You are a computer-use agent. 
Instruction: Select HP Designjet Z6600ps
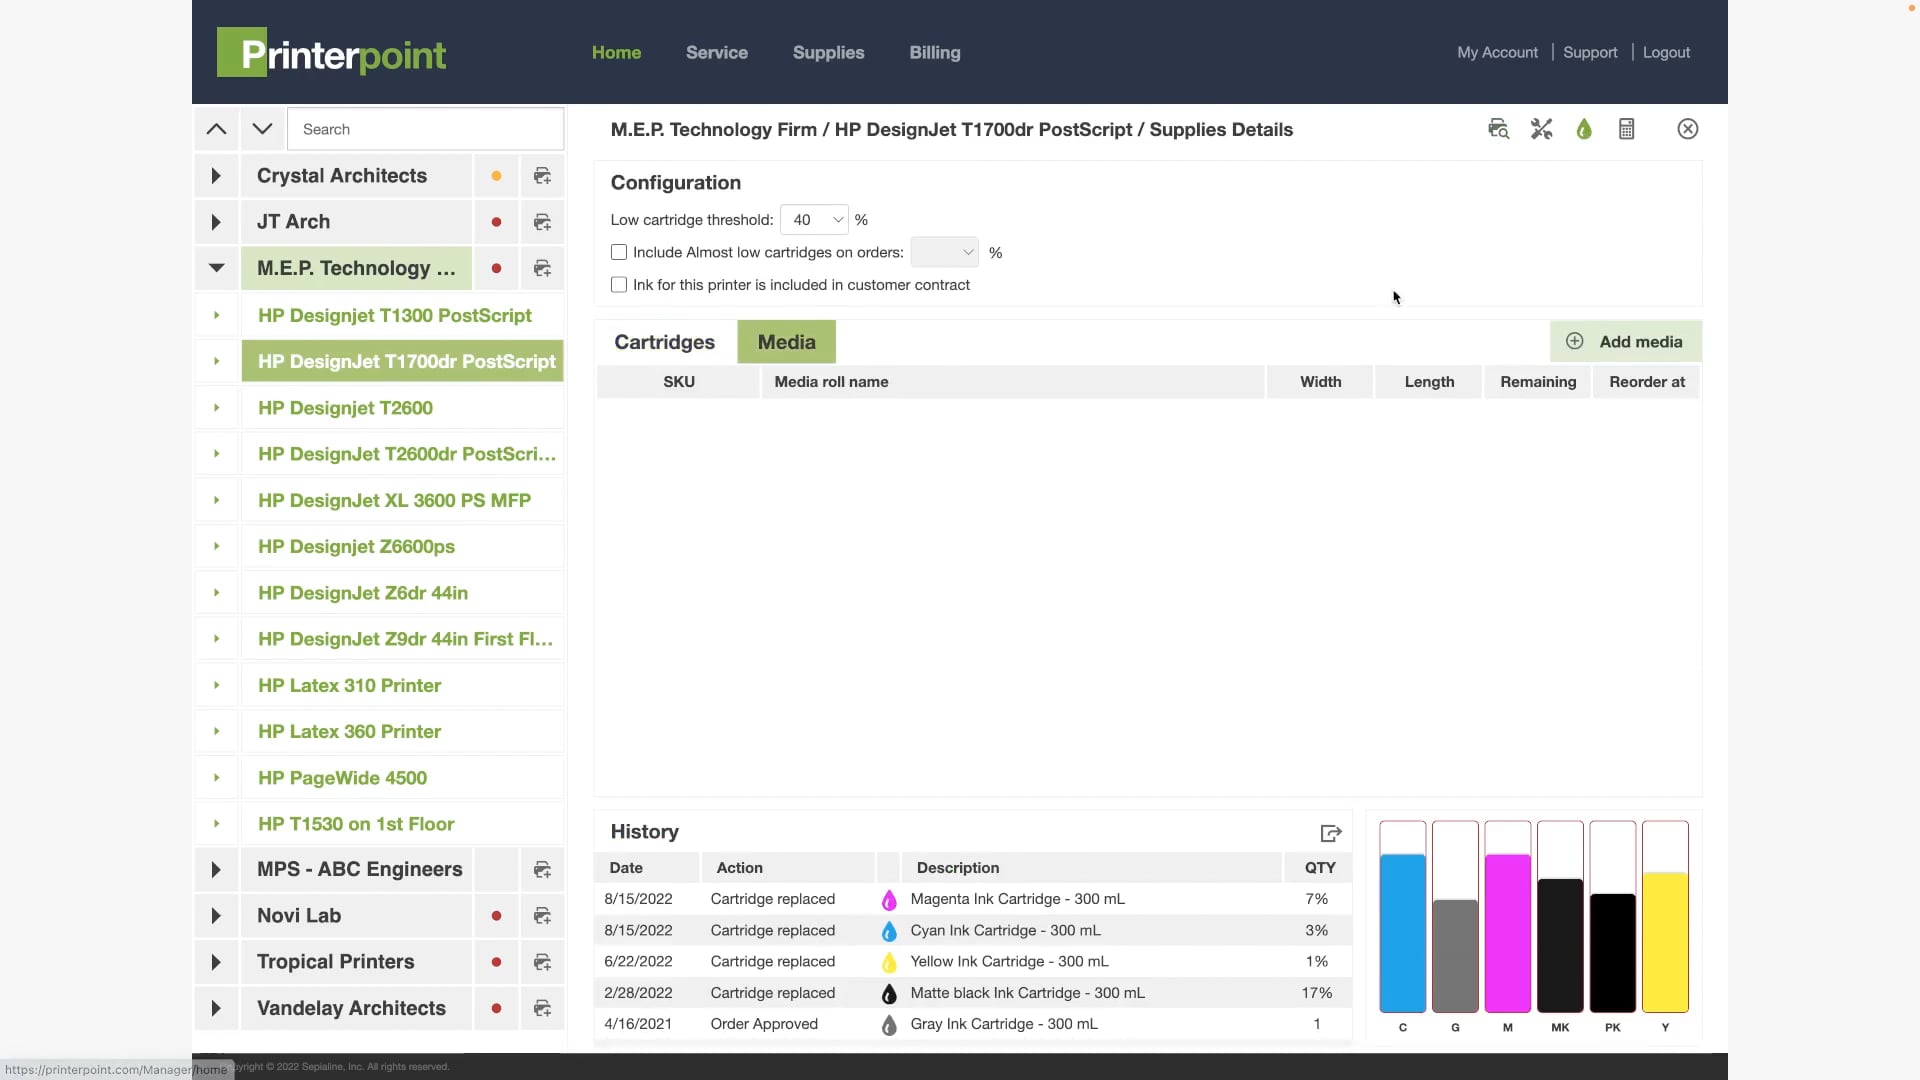[x=402, y=546]
